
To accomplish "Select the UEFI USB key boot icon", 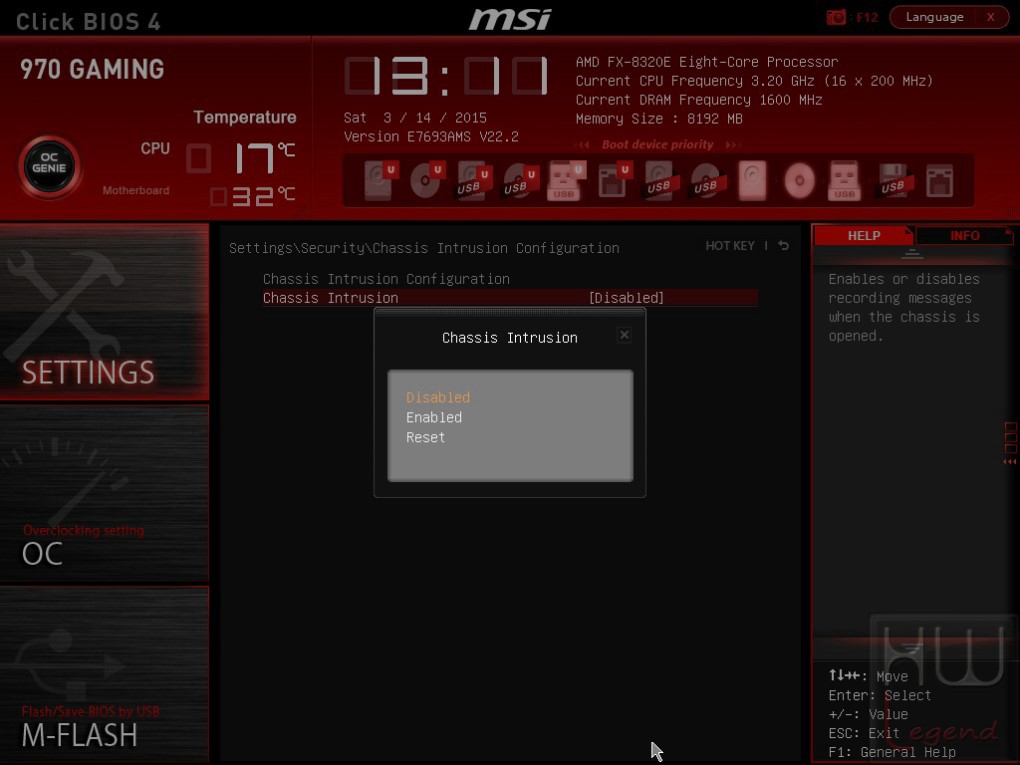I will 565,180.
